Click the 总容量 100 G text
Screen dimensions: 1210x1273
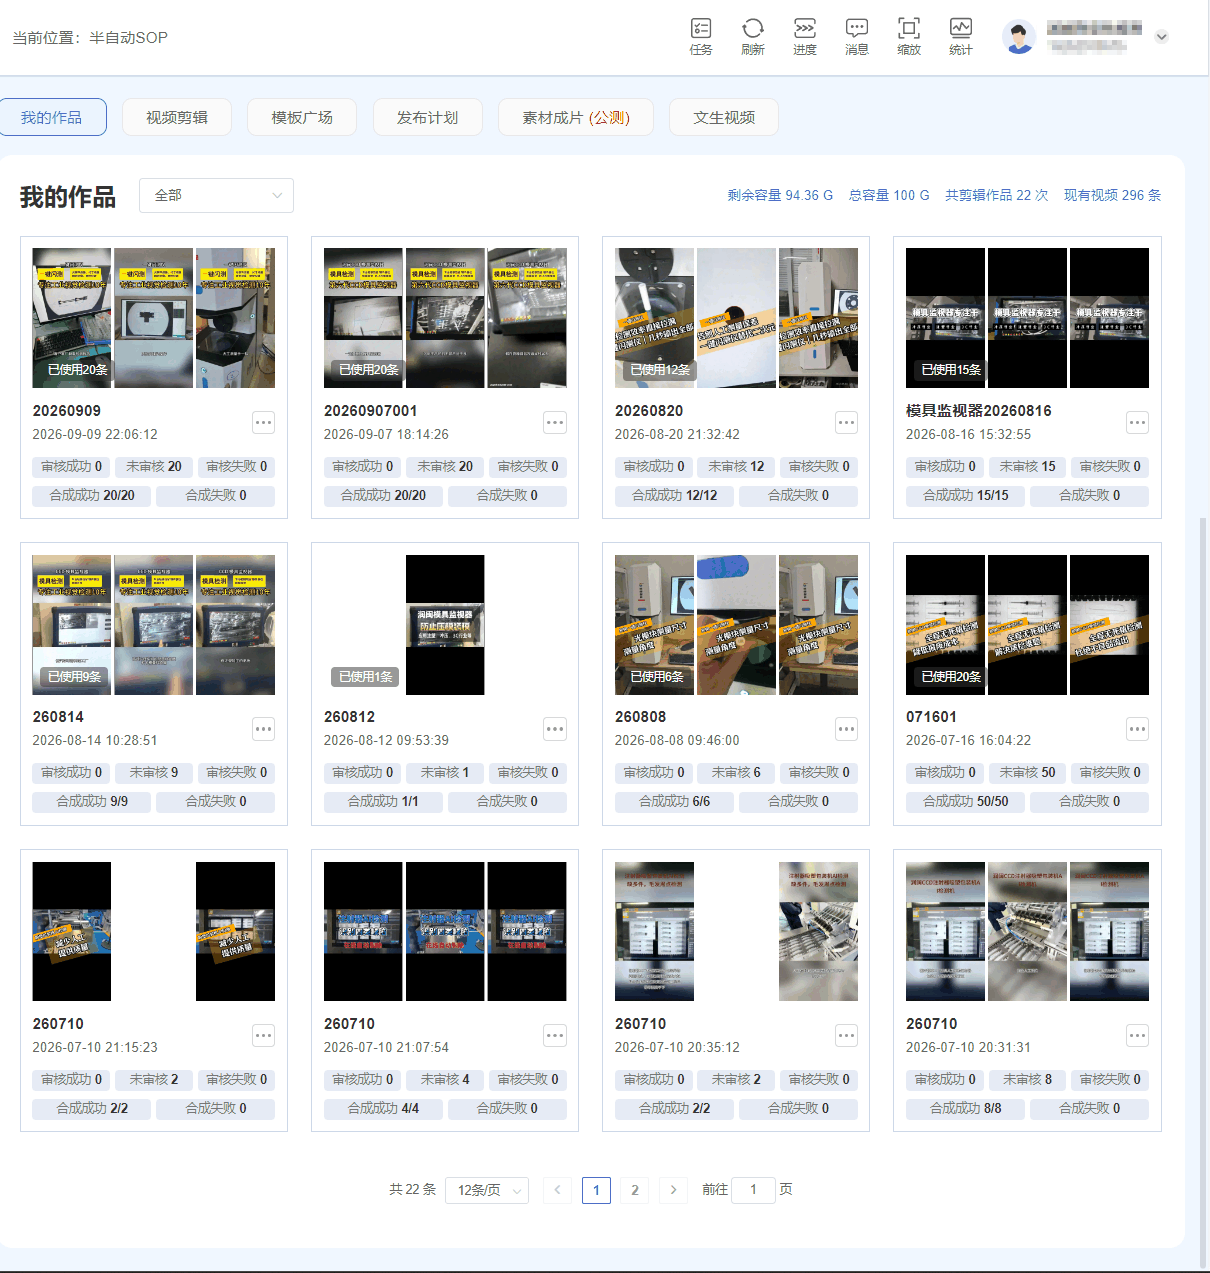(x=889, y=195)
